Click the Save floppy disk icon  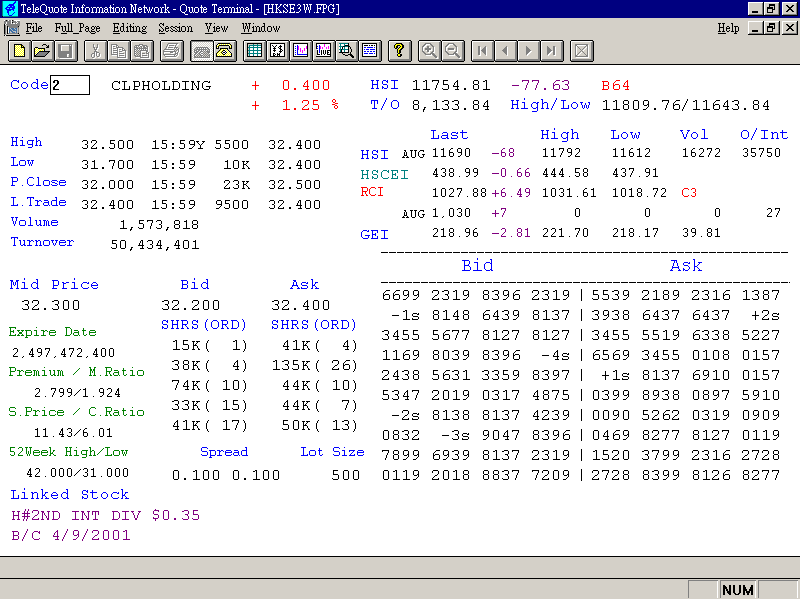(x=65, y=51)
